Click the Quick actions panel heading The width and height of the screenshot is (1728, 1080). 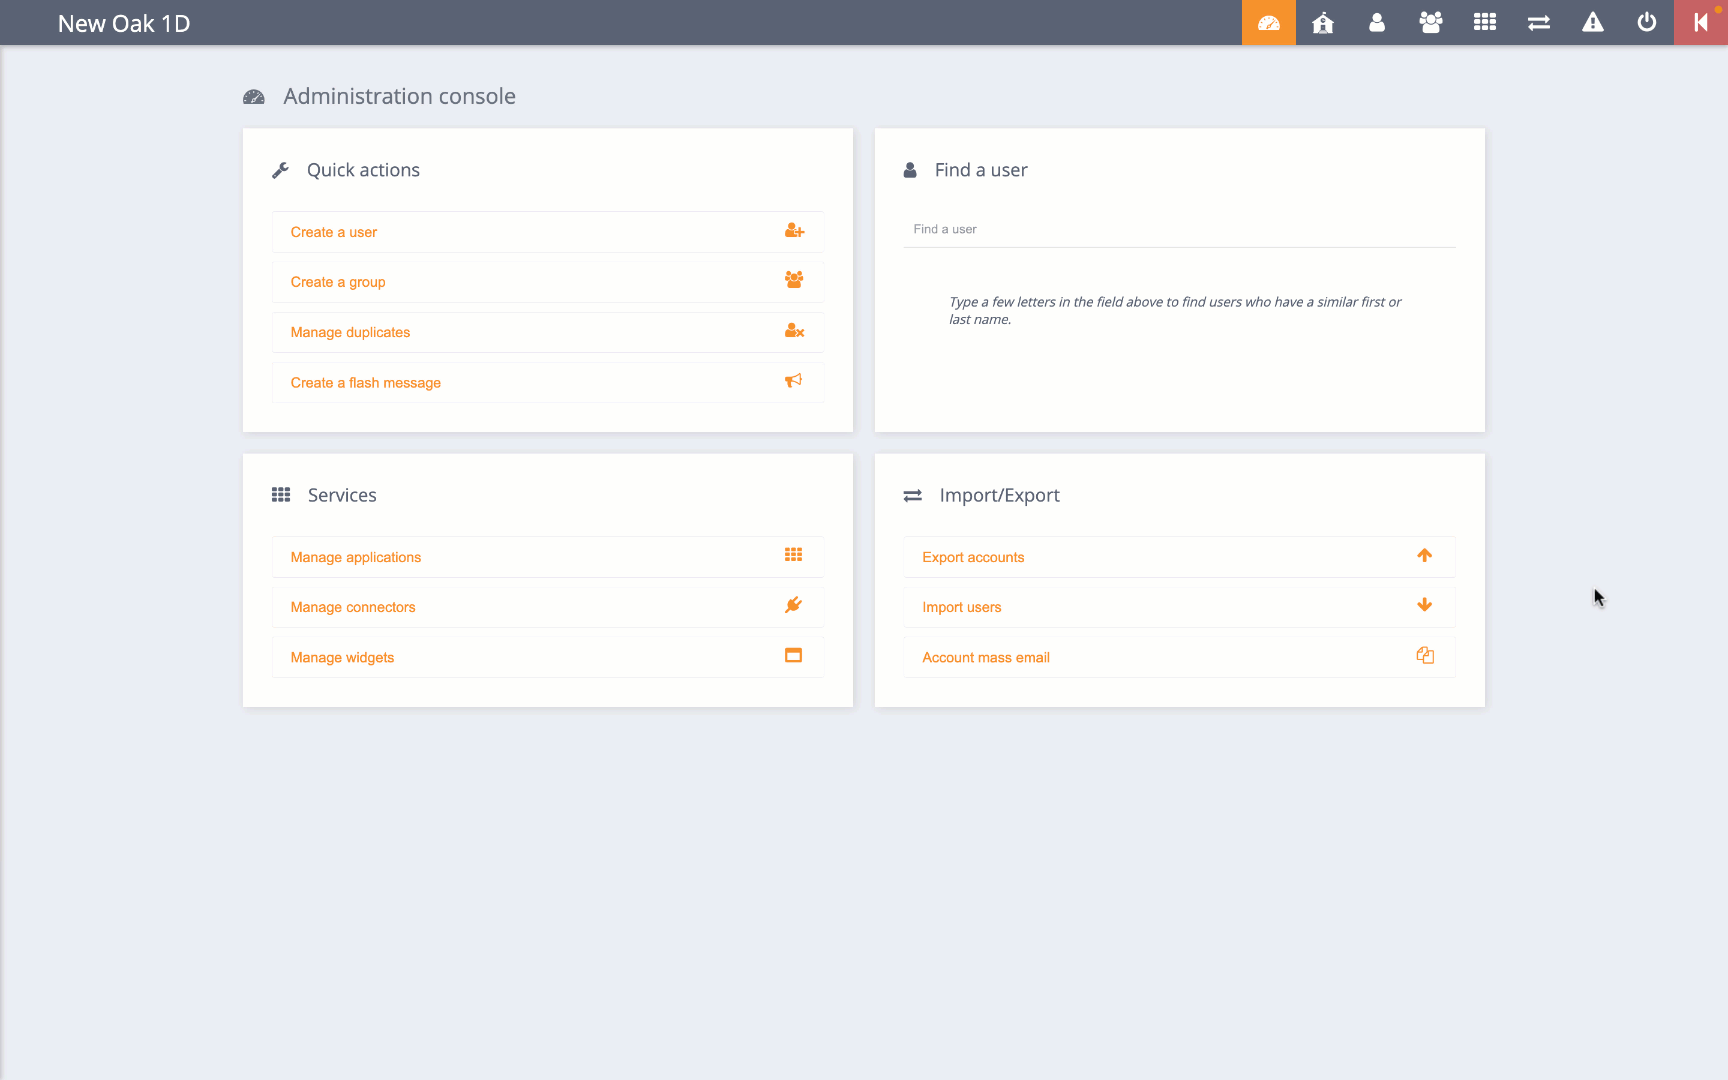(363, 170)
